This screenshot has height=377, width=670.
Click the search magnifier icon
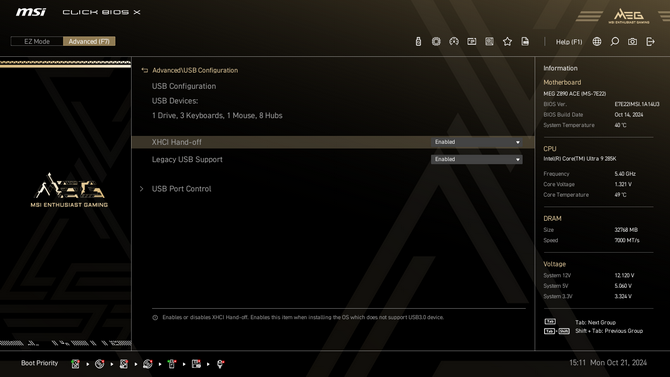(x=614, y=41)
